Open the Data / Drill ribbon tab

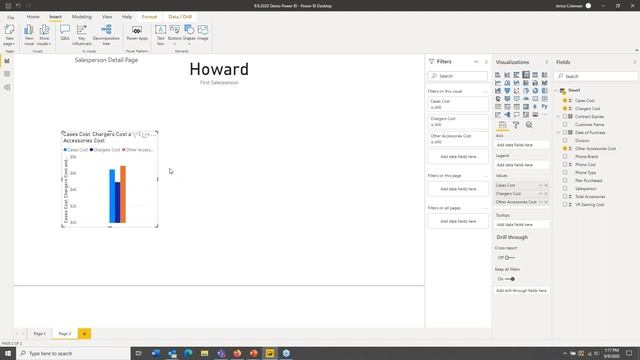[180, 17]
